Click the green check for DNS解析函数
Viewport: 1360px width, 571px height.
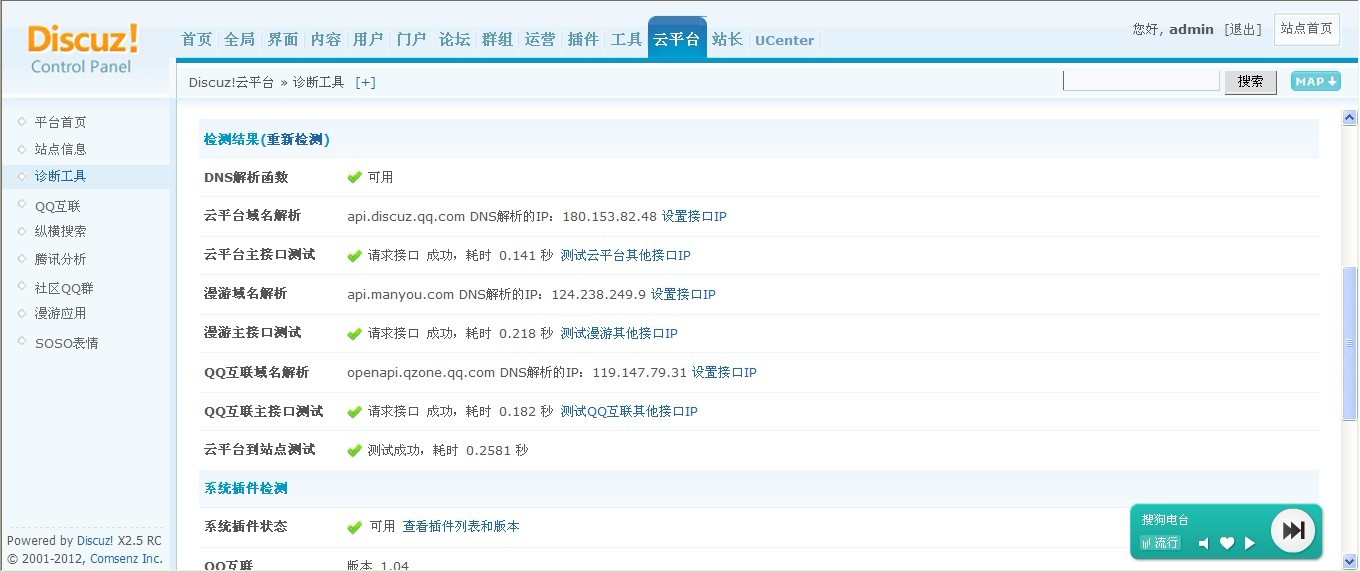[x=354, y=177]
